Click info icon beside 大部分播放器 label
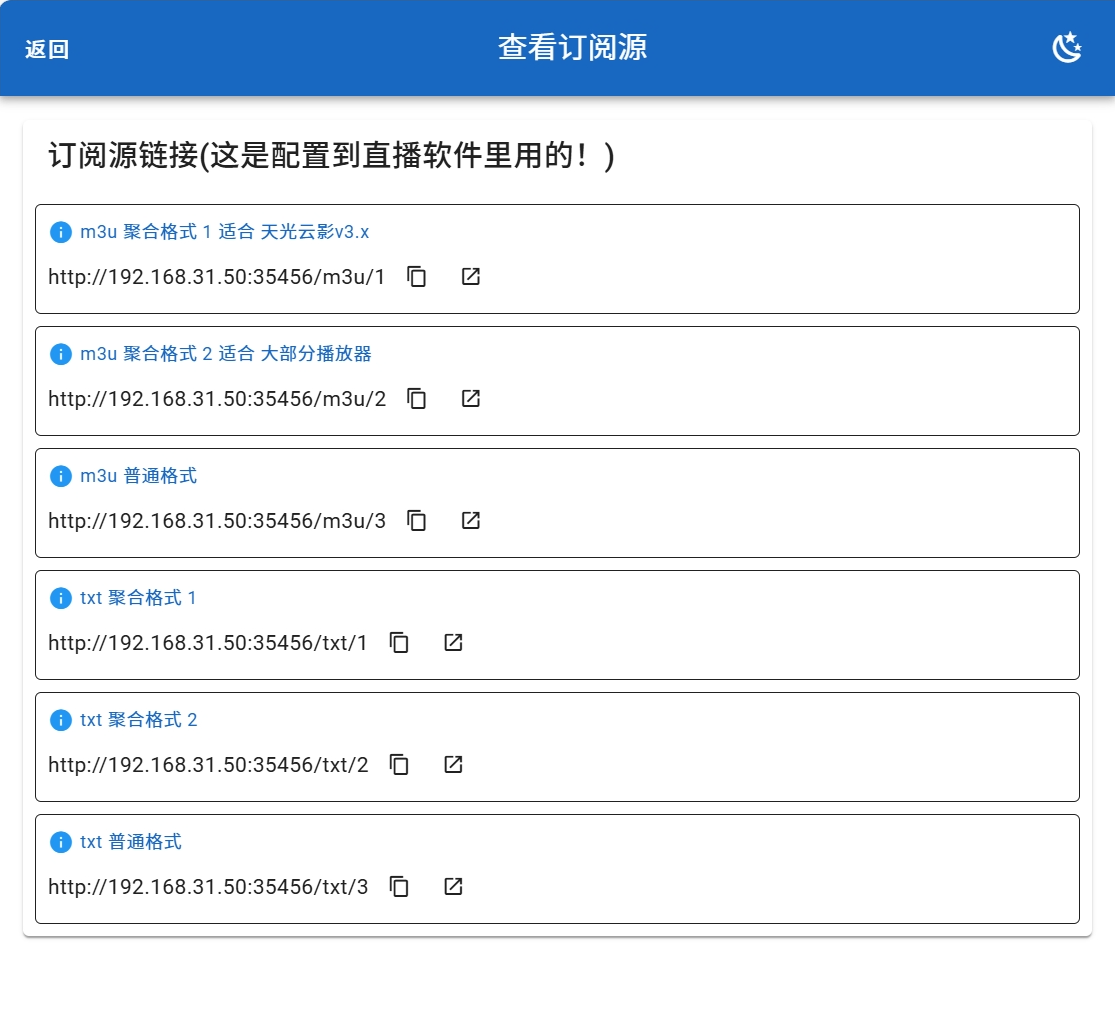This screenshot has height=1031, width=1115. pos(60,354)
